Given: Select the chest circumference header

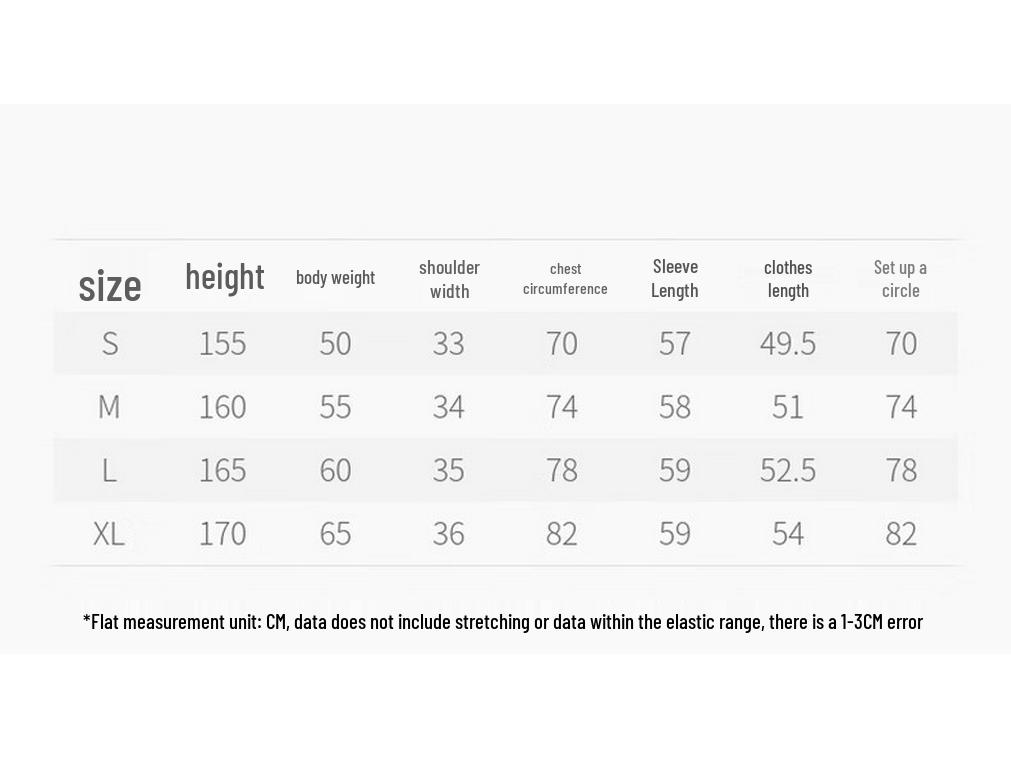Looking at the screenshot, I should 565,279.
